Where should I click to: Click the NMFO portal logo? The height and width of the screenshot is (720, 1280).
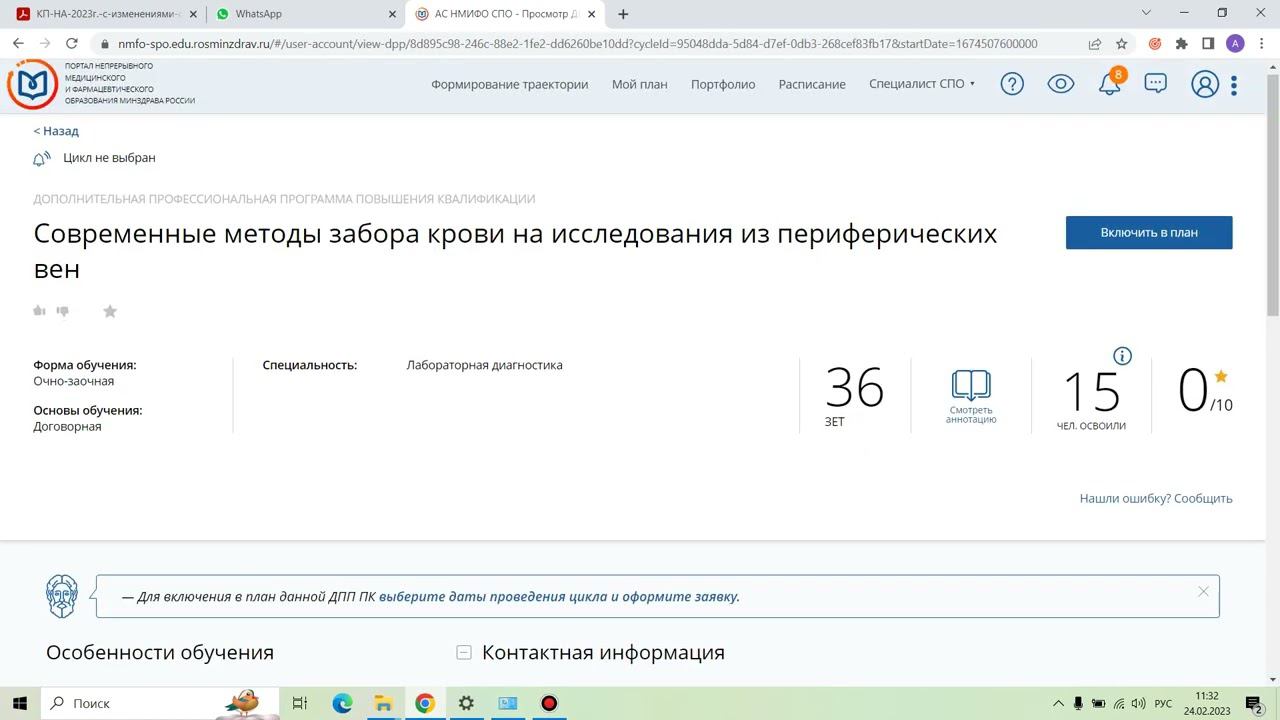[32, 84]
